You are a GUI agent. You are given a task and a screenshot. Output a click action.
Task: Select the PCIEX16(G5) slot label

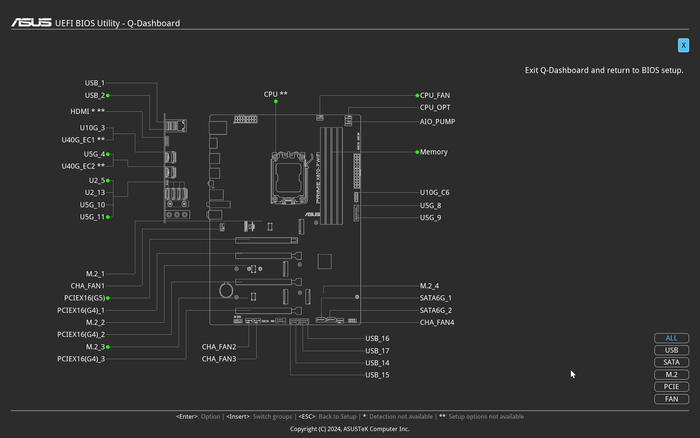[82, 298]
